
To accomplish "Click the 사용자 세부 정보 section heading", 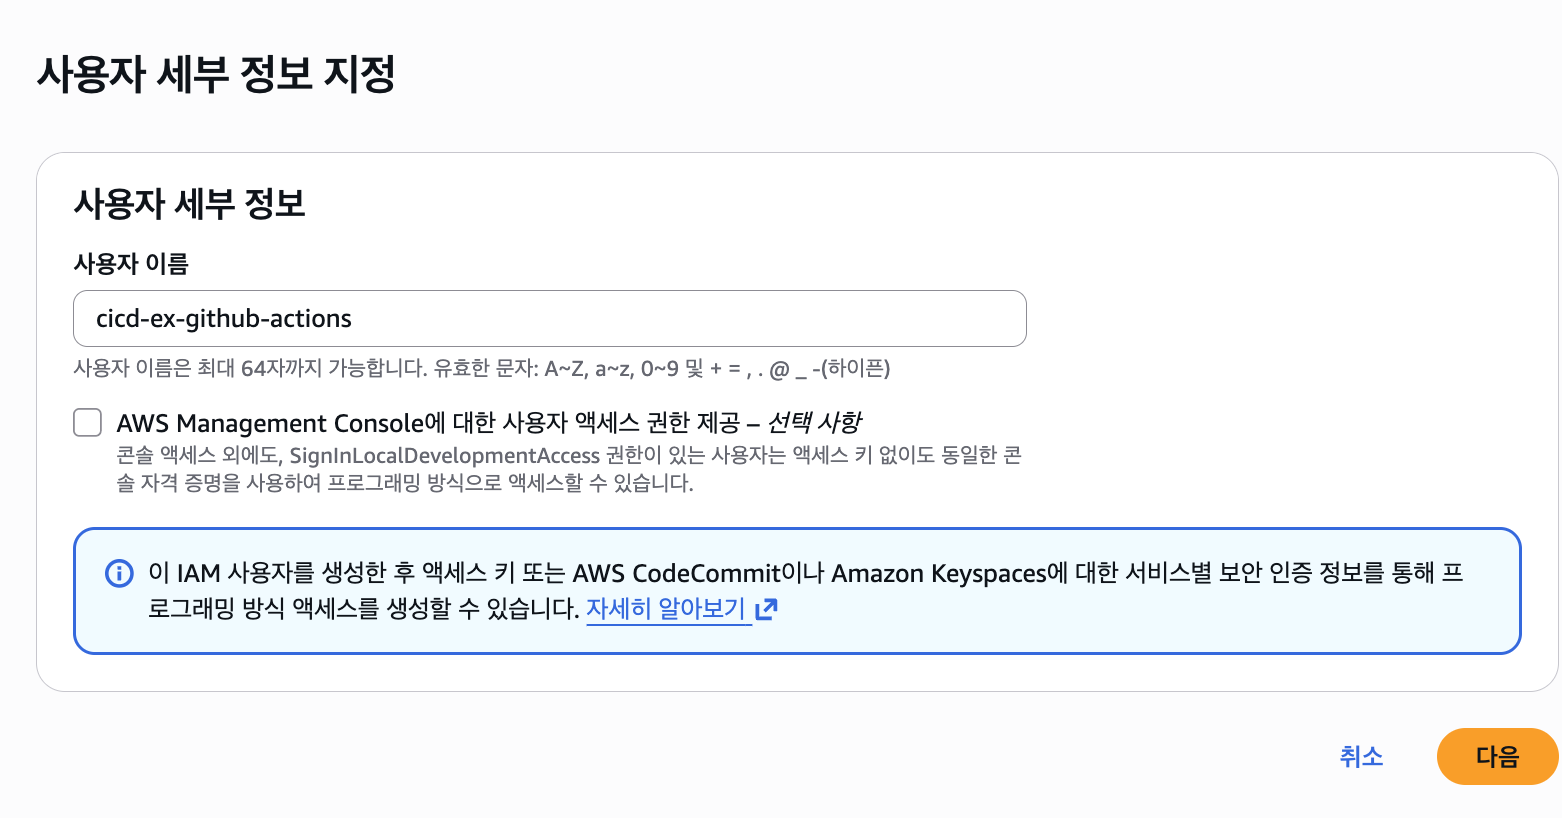I will point(190,203).
